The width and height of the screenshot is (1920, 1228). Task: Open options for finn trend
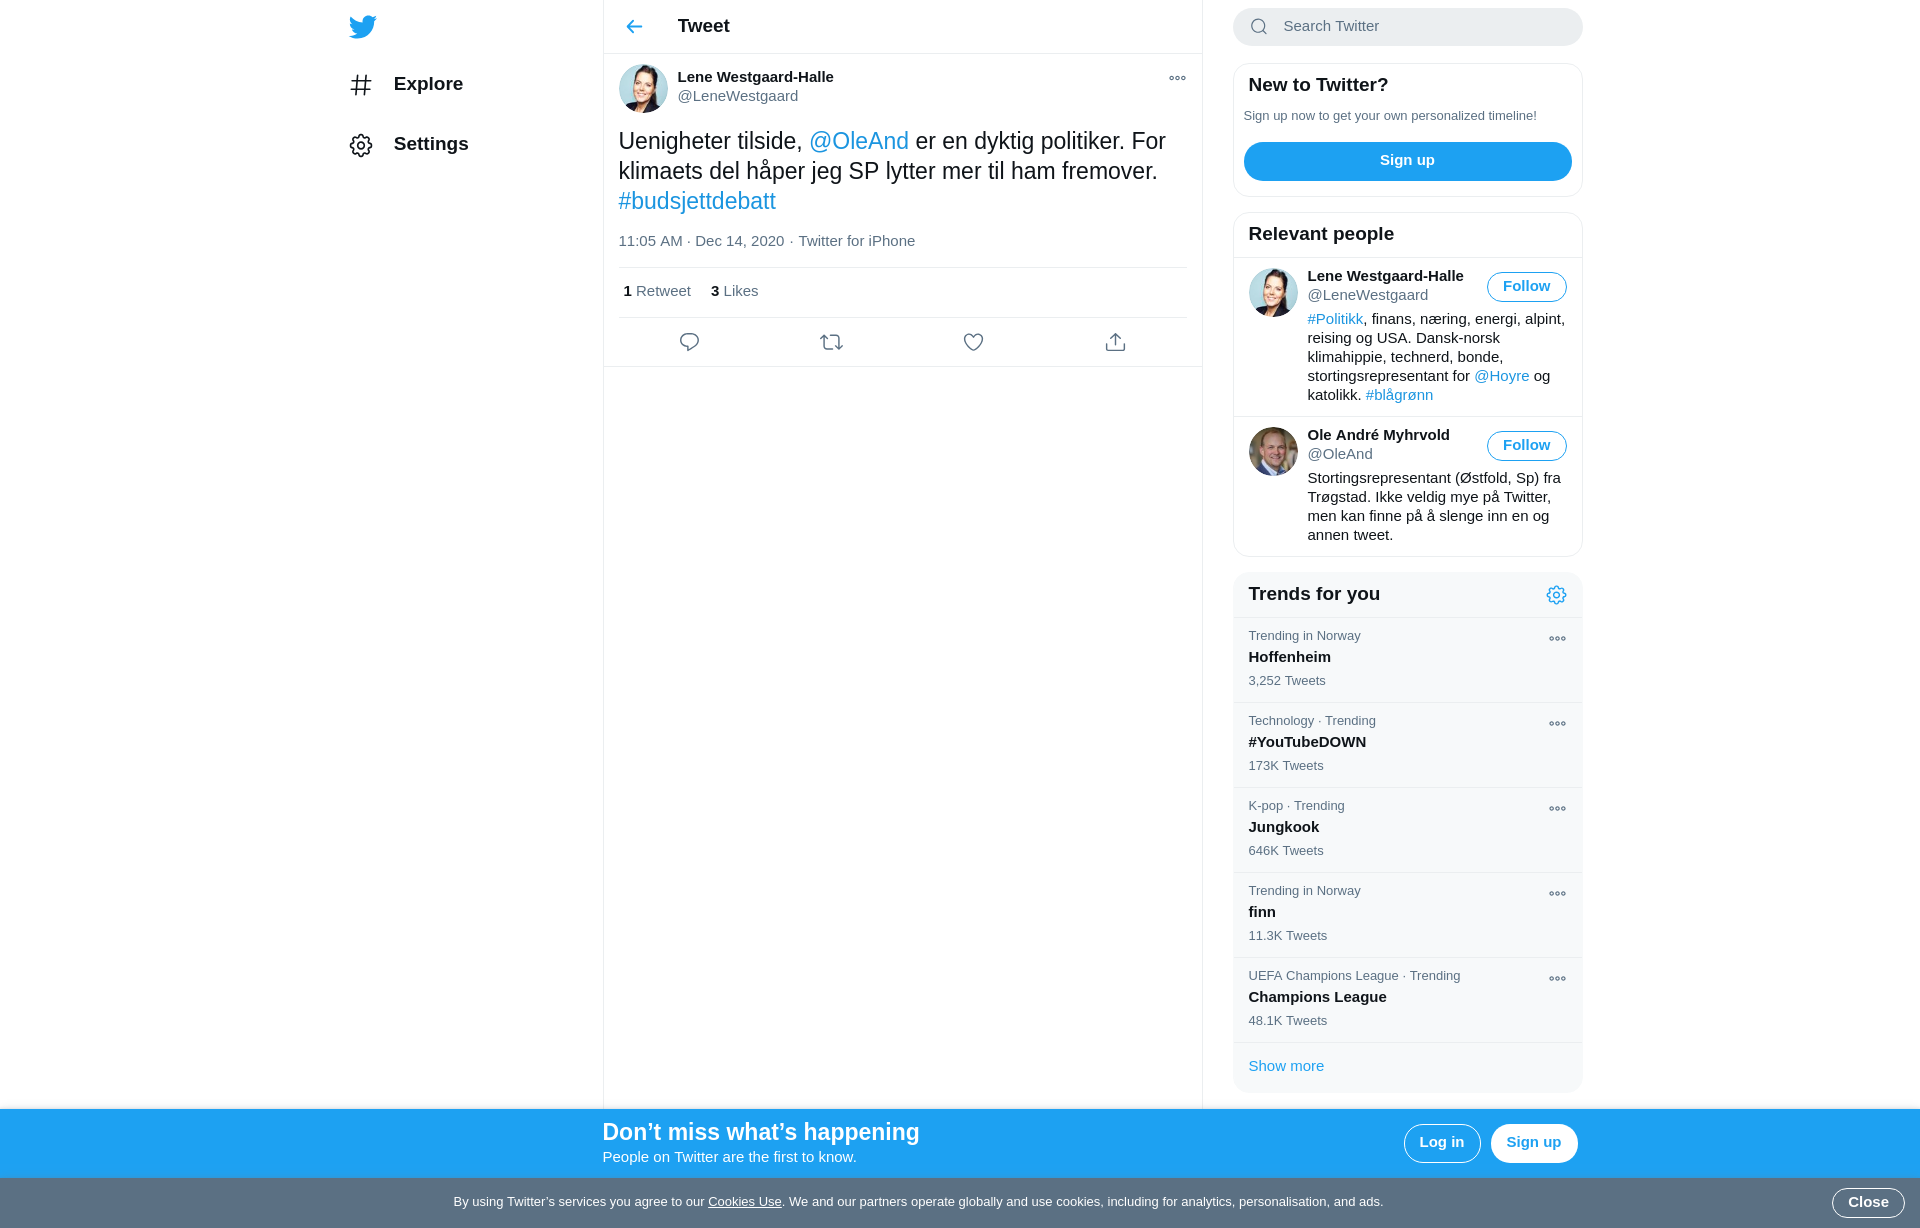1557,894
